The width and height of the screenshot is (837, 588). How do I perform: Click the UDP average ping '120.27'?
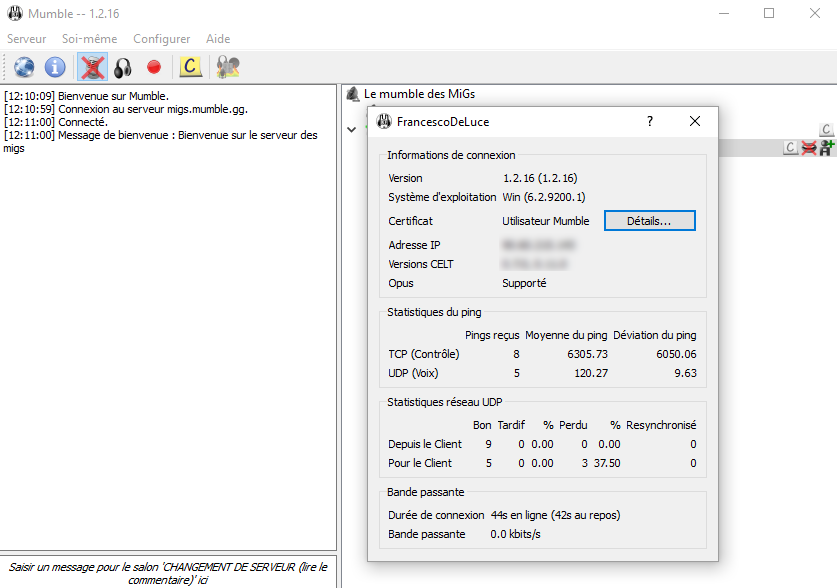click(591, 374)
